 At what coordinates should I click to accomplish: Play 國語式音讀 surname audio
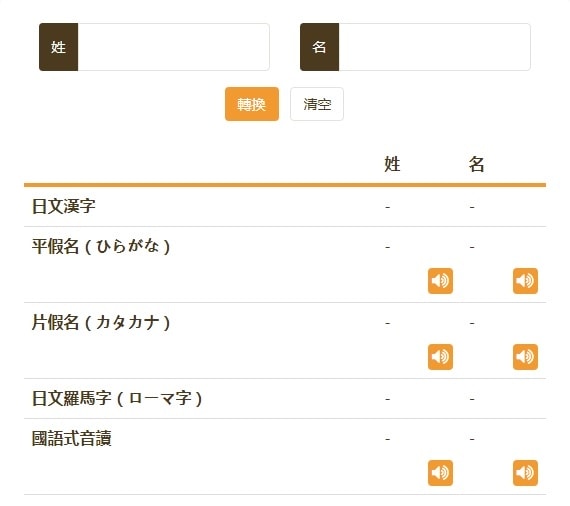[x=440, y=473]
